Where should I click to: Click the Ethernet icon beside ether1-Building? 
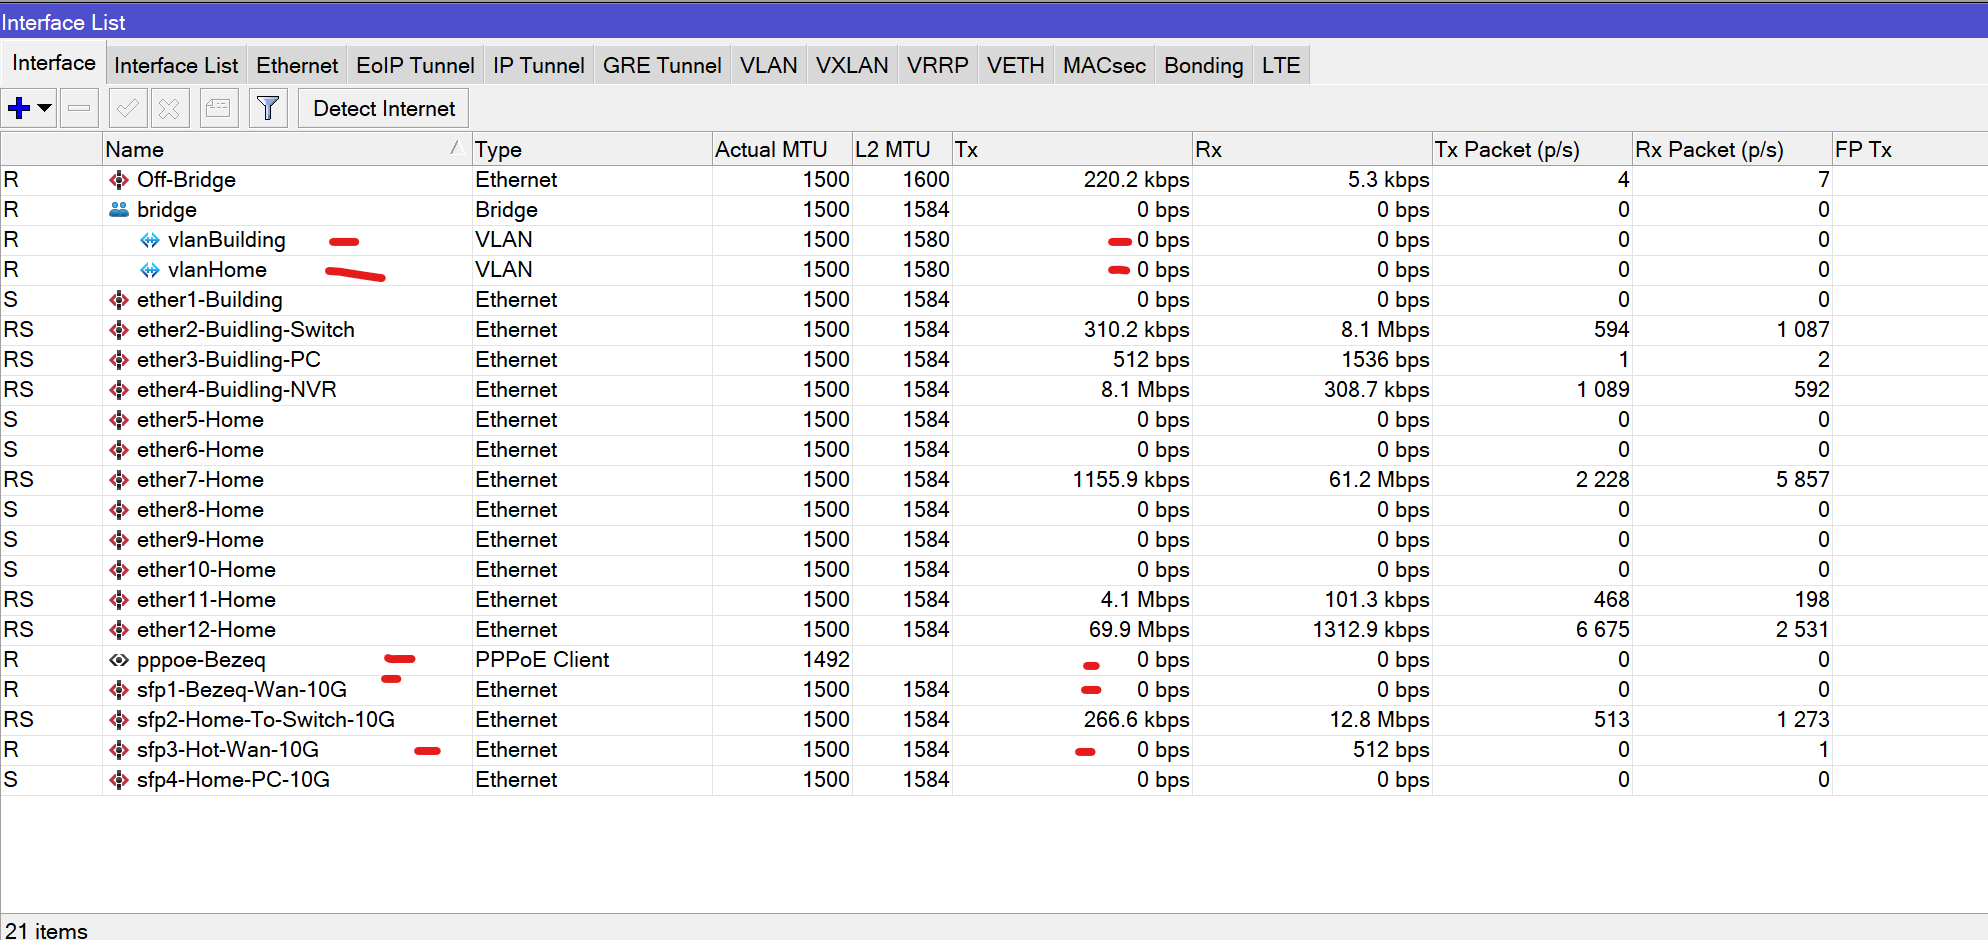[x=119, y=299]
